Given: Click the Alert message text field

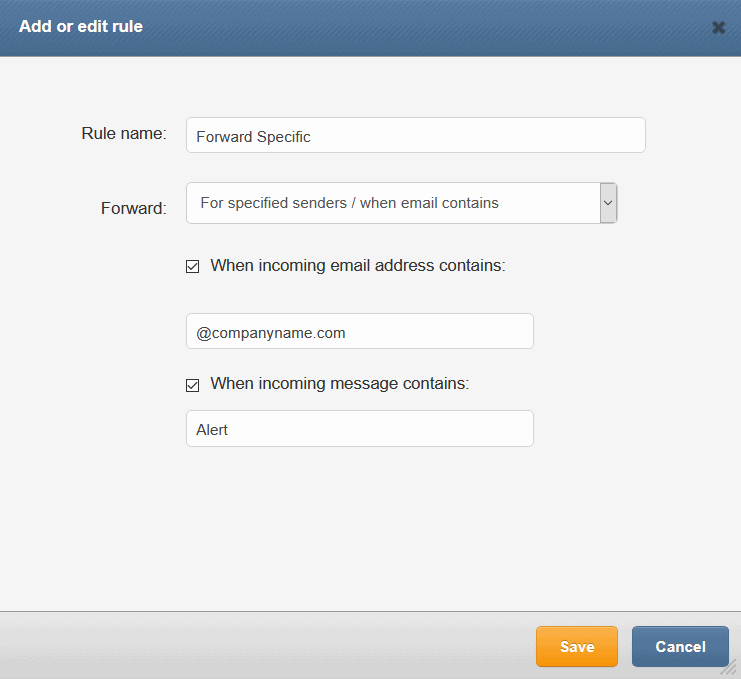Looking at the screenshot, I should [x=360, y=429].
